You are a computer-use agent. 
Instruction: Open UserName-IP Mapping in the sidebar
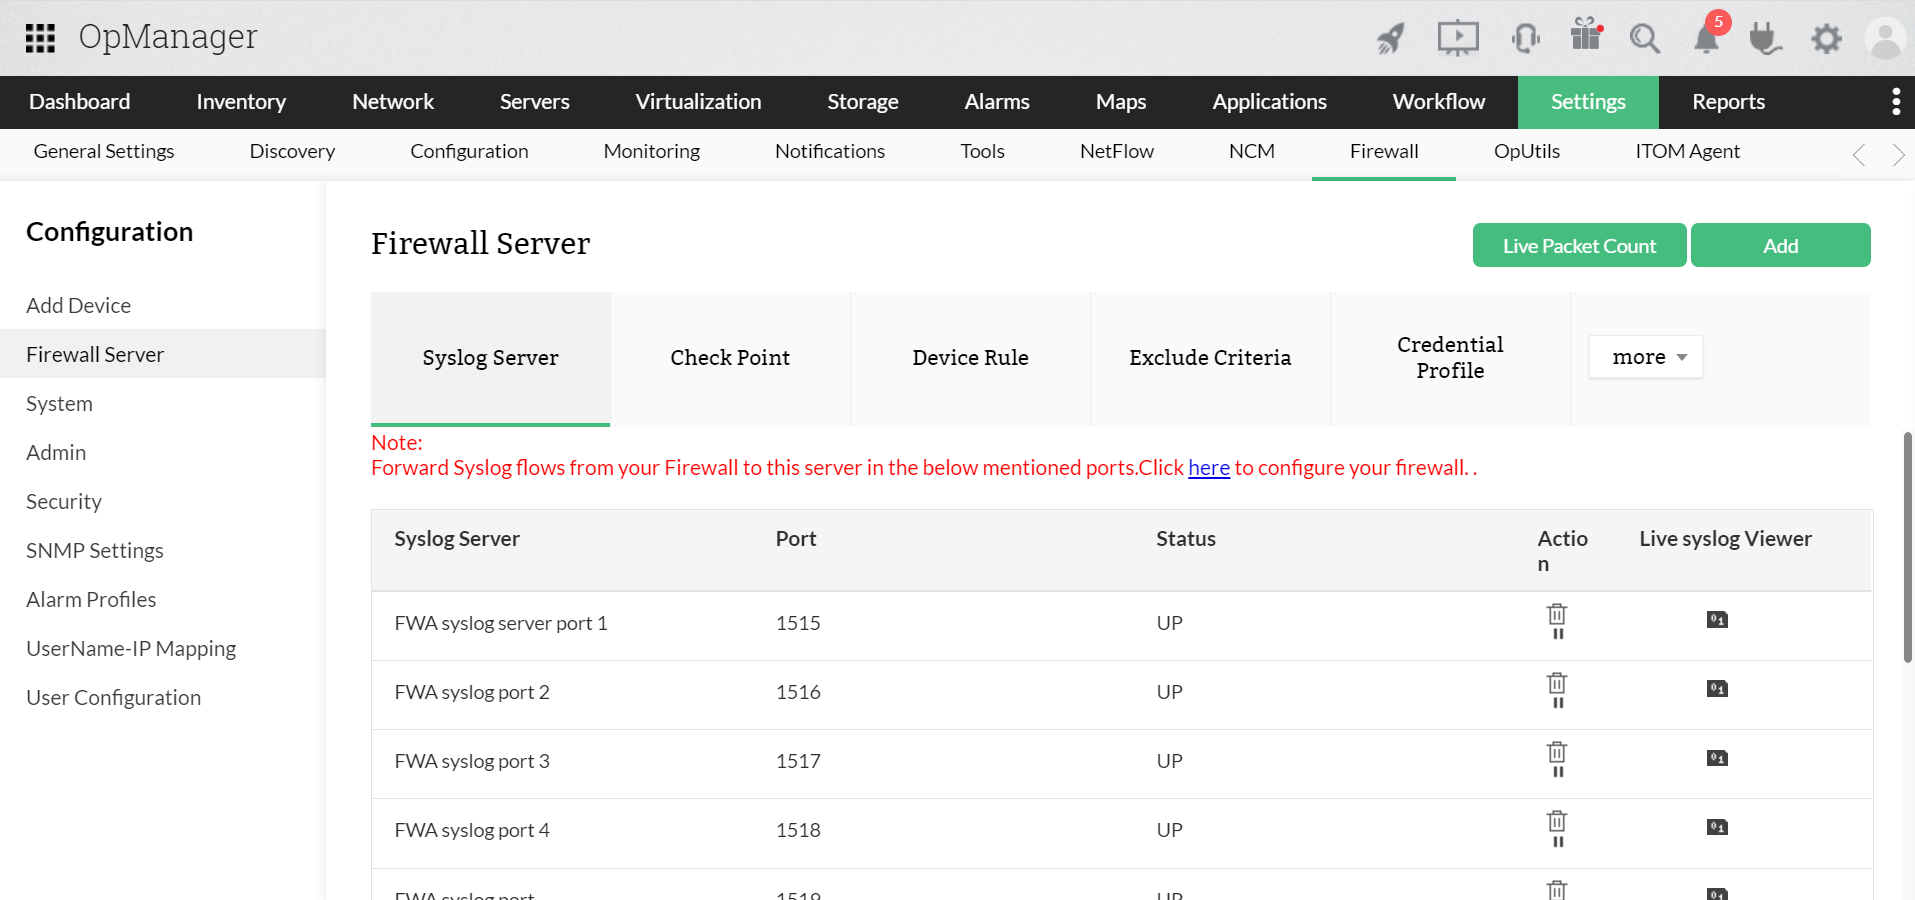pyautogui.click(x=131, y=649)
